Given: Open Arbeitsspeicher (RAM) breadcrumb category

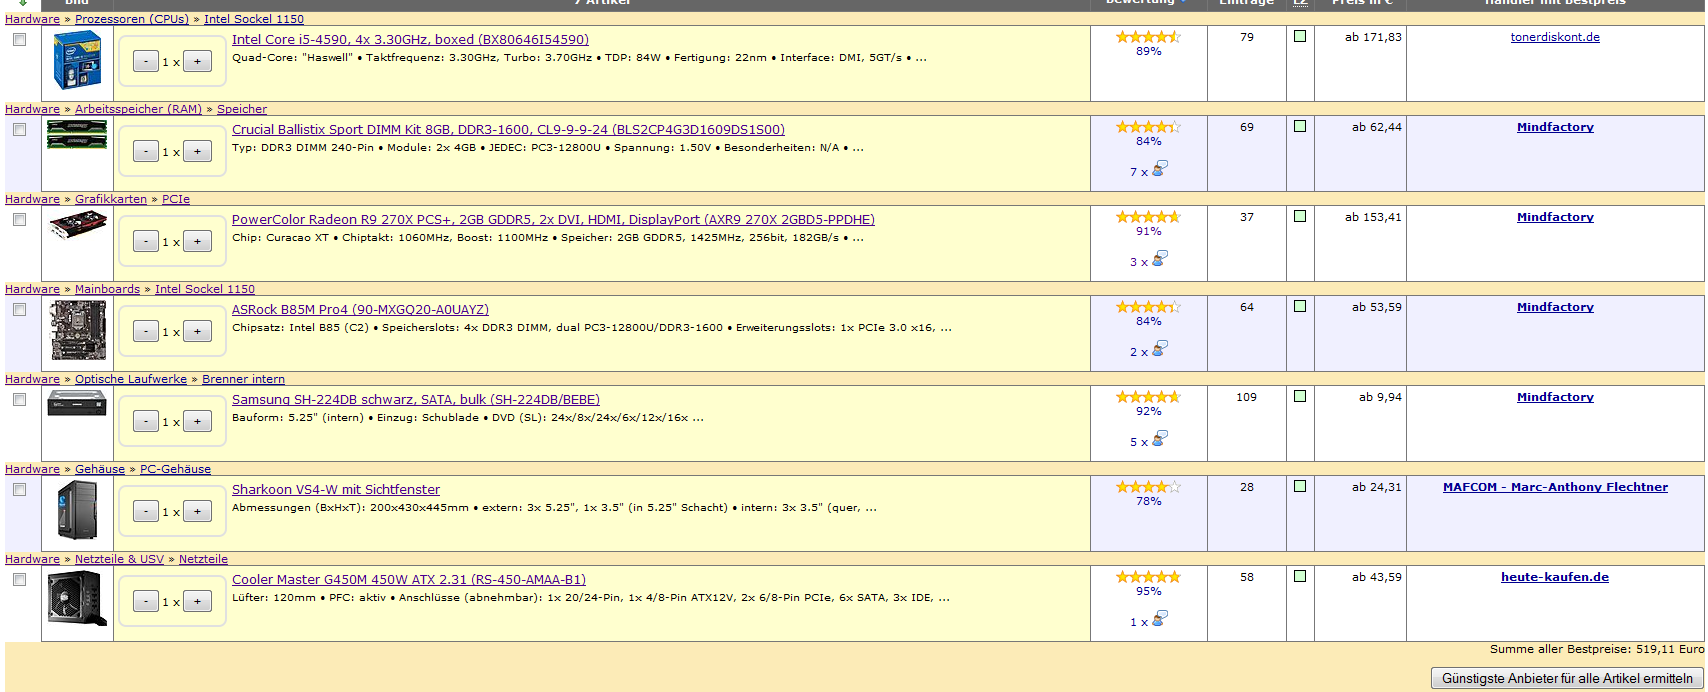Looking at the screenshot, I should pos(138,109).
